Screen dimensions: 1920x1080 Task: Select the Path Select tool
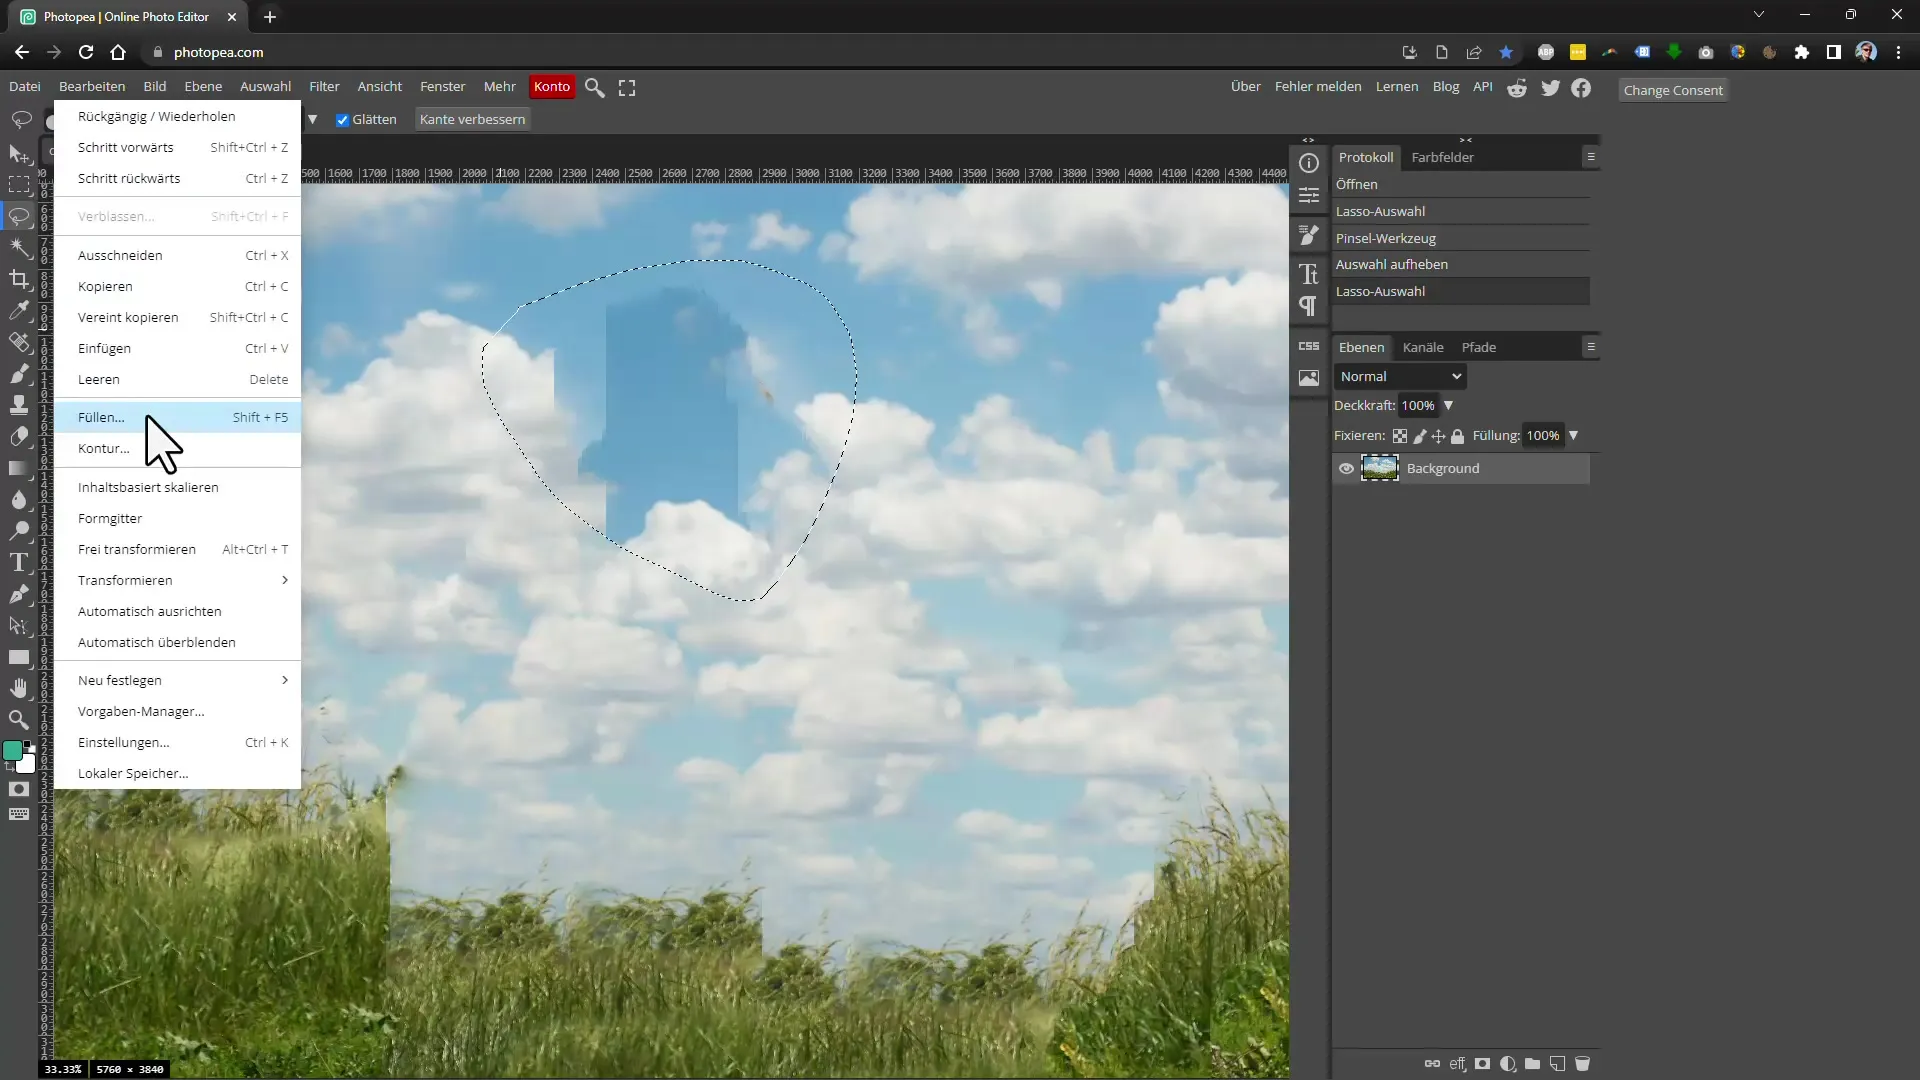pos(19,625)
